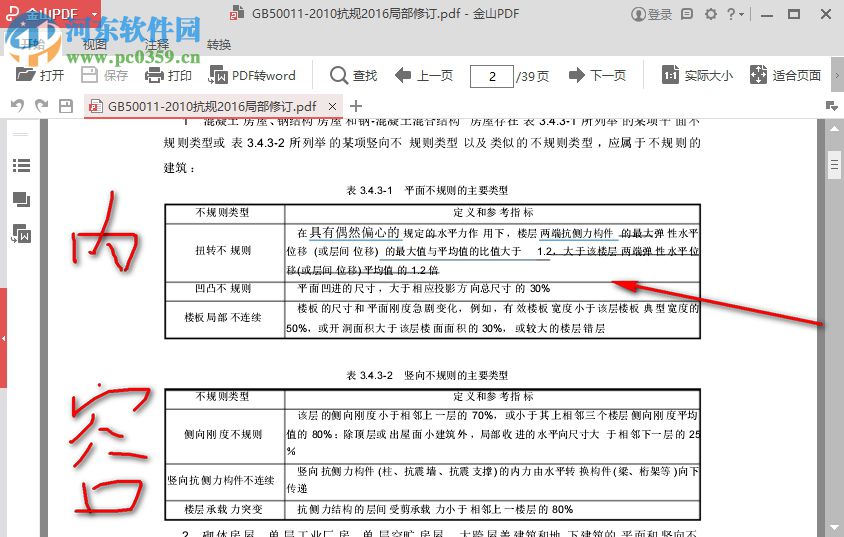844x537 pixels.
Task: Open the 金山PDF logo dropdown arrow
Action: [x=95, y=14]
